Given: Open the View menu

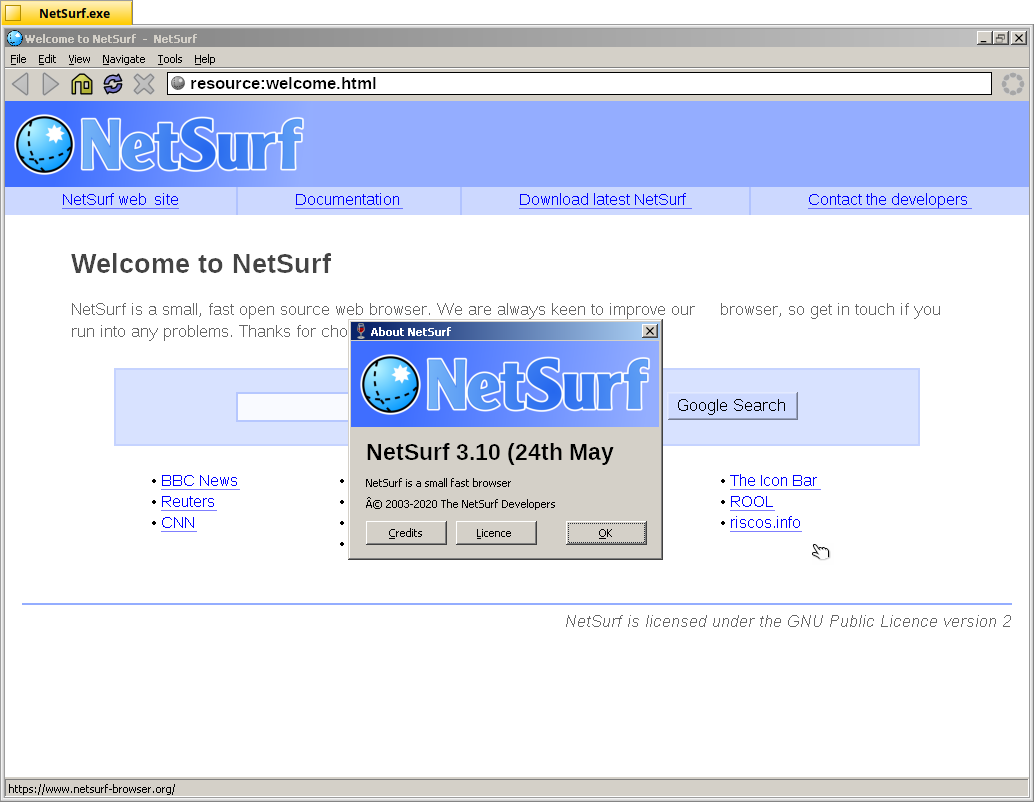Looking at the screenshot, I should click(79, 59).
